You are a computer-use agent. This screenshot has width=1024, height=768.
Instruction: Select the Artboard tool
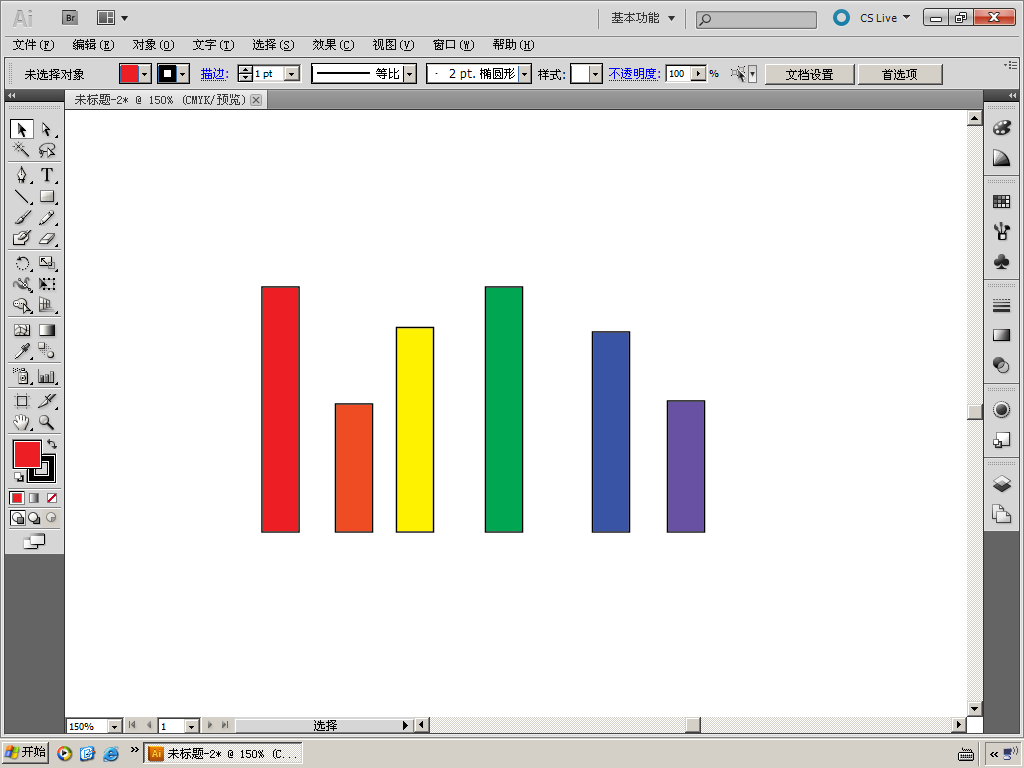pyautogui.click(x=22, y=401)
